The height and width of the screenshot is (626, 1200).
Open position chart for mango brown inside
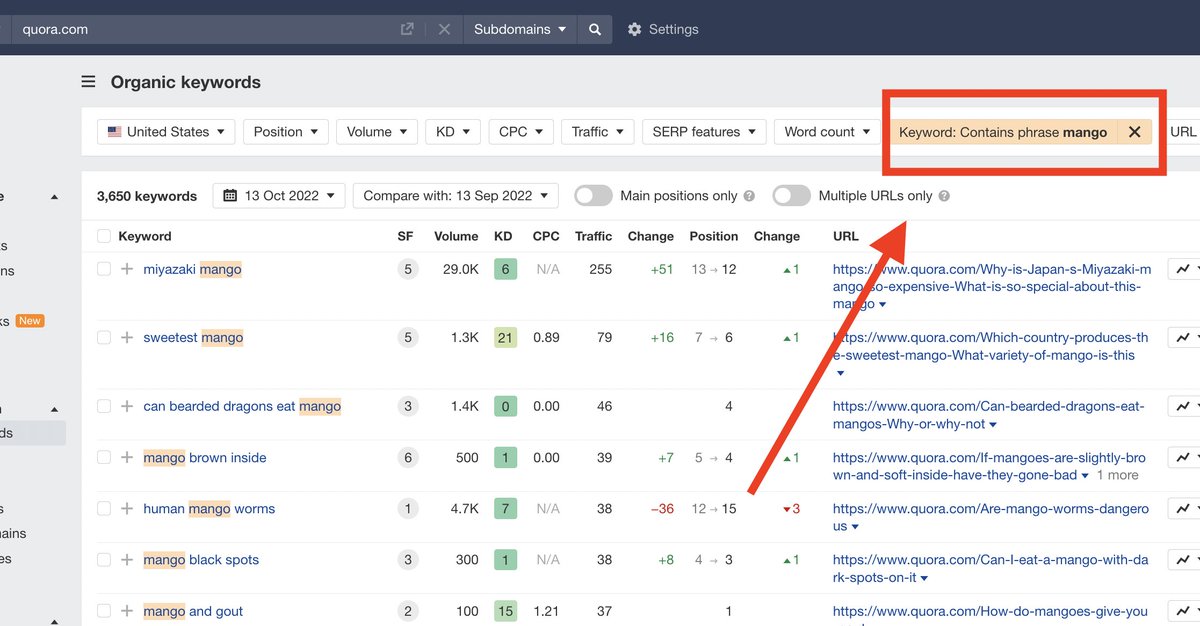(1185, 457)
